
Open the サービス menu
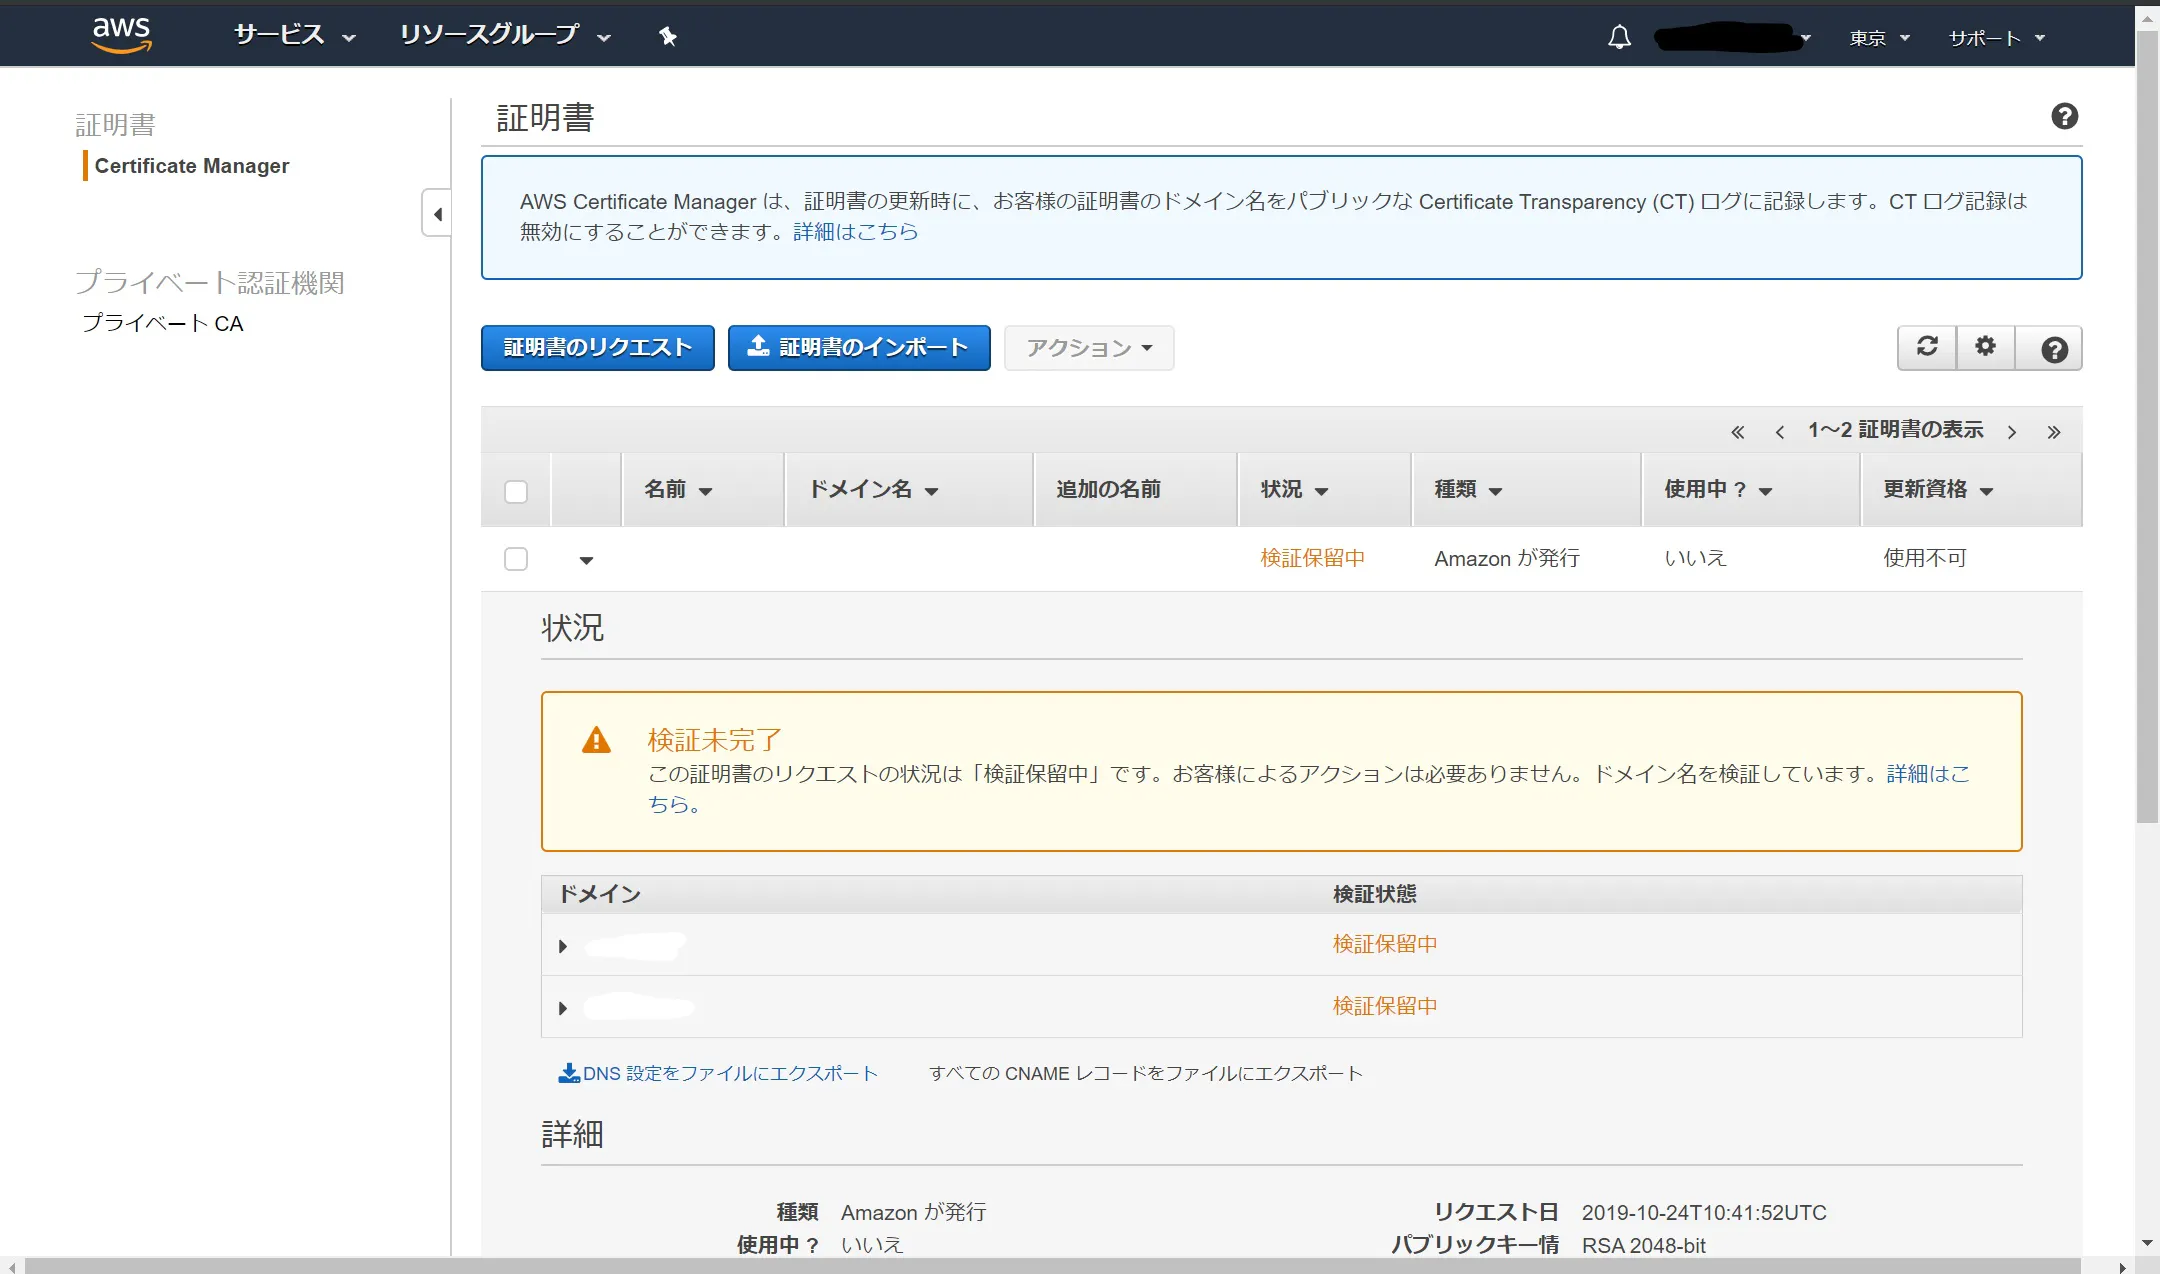tap(294, 36)
